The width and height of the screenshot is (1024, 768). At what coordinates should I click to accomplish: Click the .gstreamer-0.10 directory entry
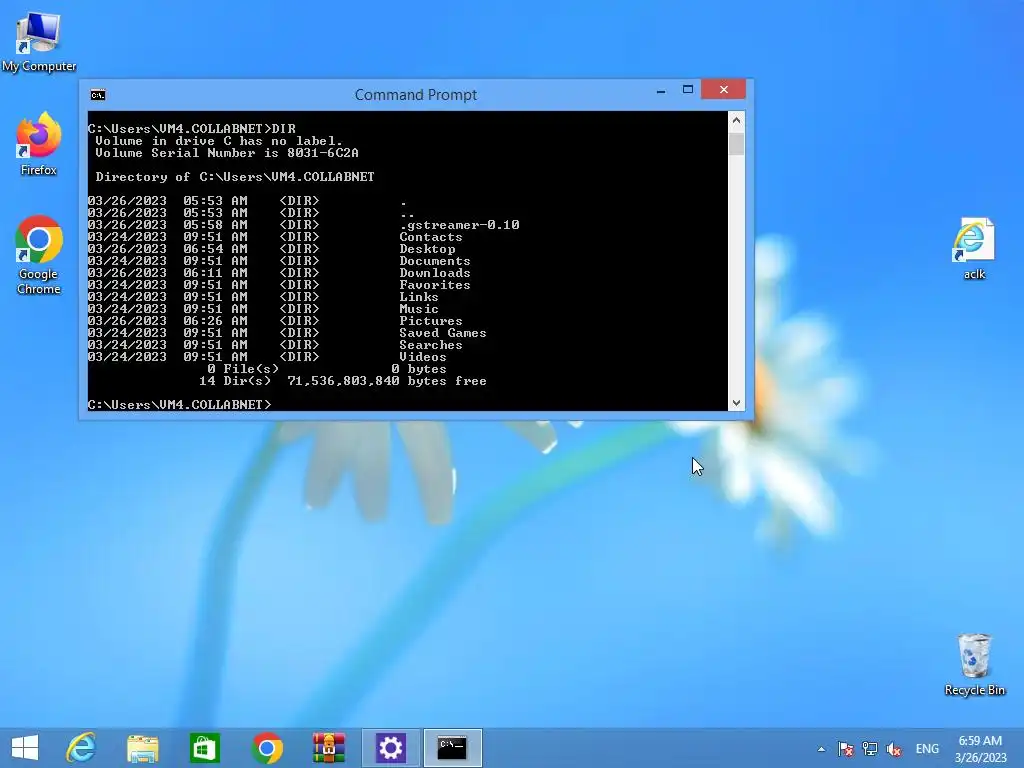(459, 225)
